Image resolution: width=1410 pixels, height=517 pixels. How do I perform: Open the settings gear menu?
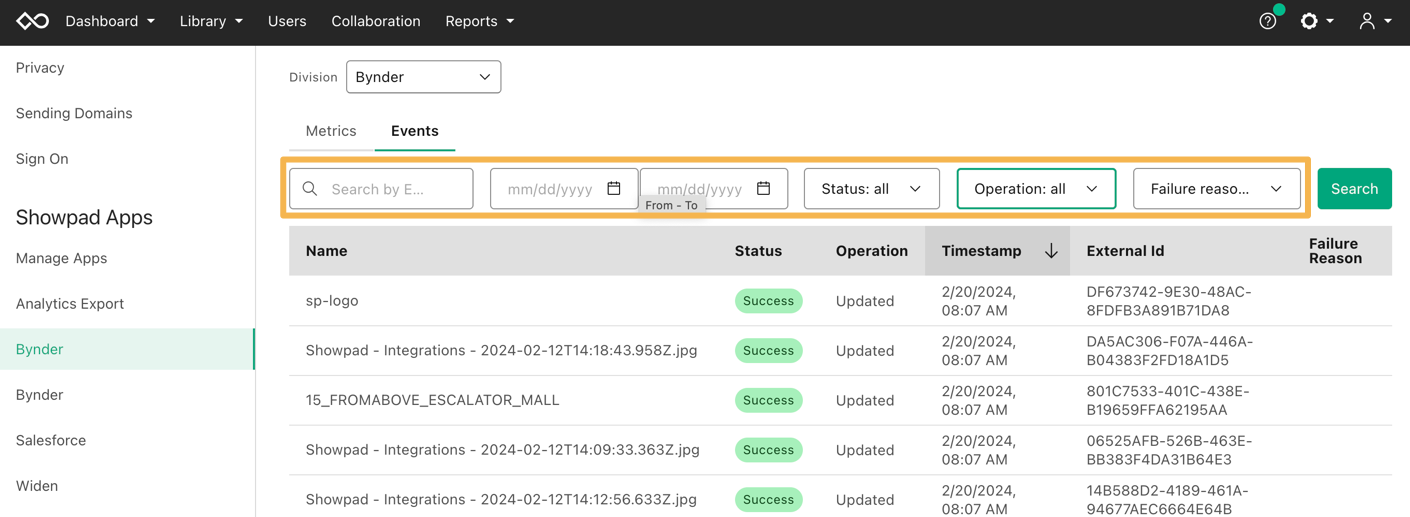click(1316, 21)
